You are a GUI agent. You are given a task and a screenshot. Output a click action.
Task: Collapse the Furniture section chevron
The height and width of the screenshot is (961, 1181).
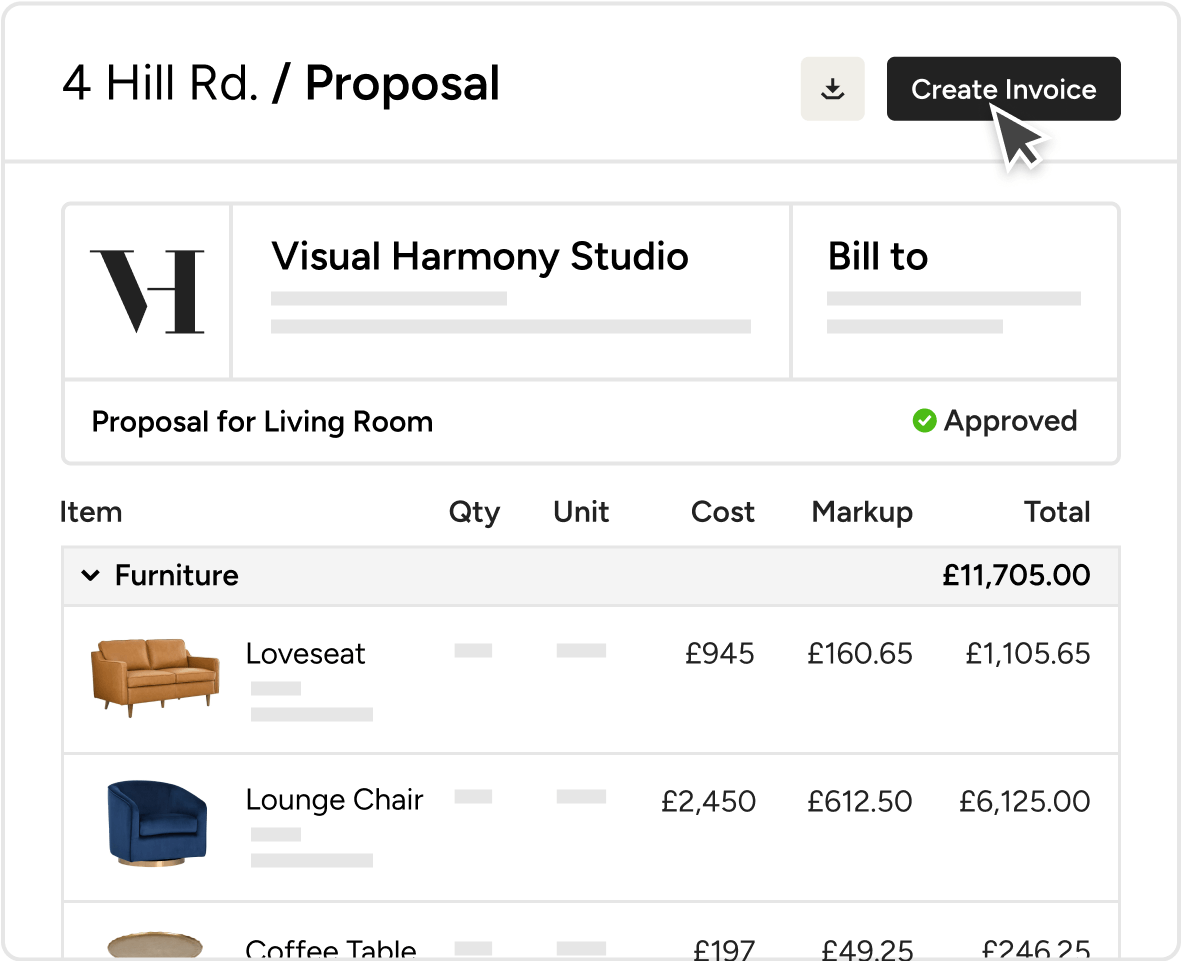click(90, 576)
